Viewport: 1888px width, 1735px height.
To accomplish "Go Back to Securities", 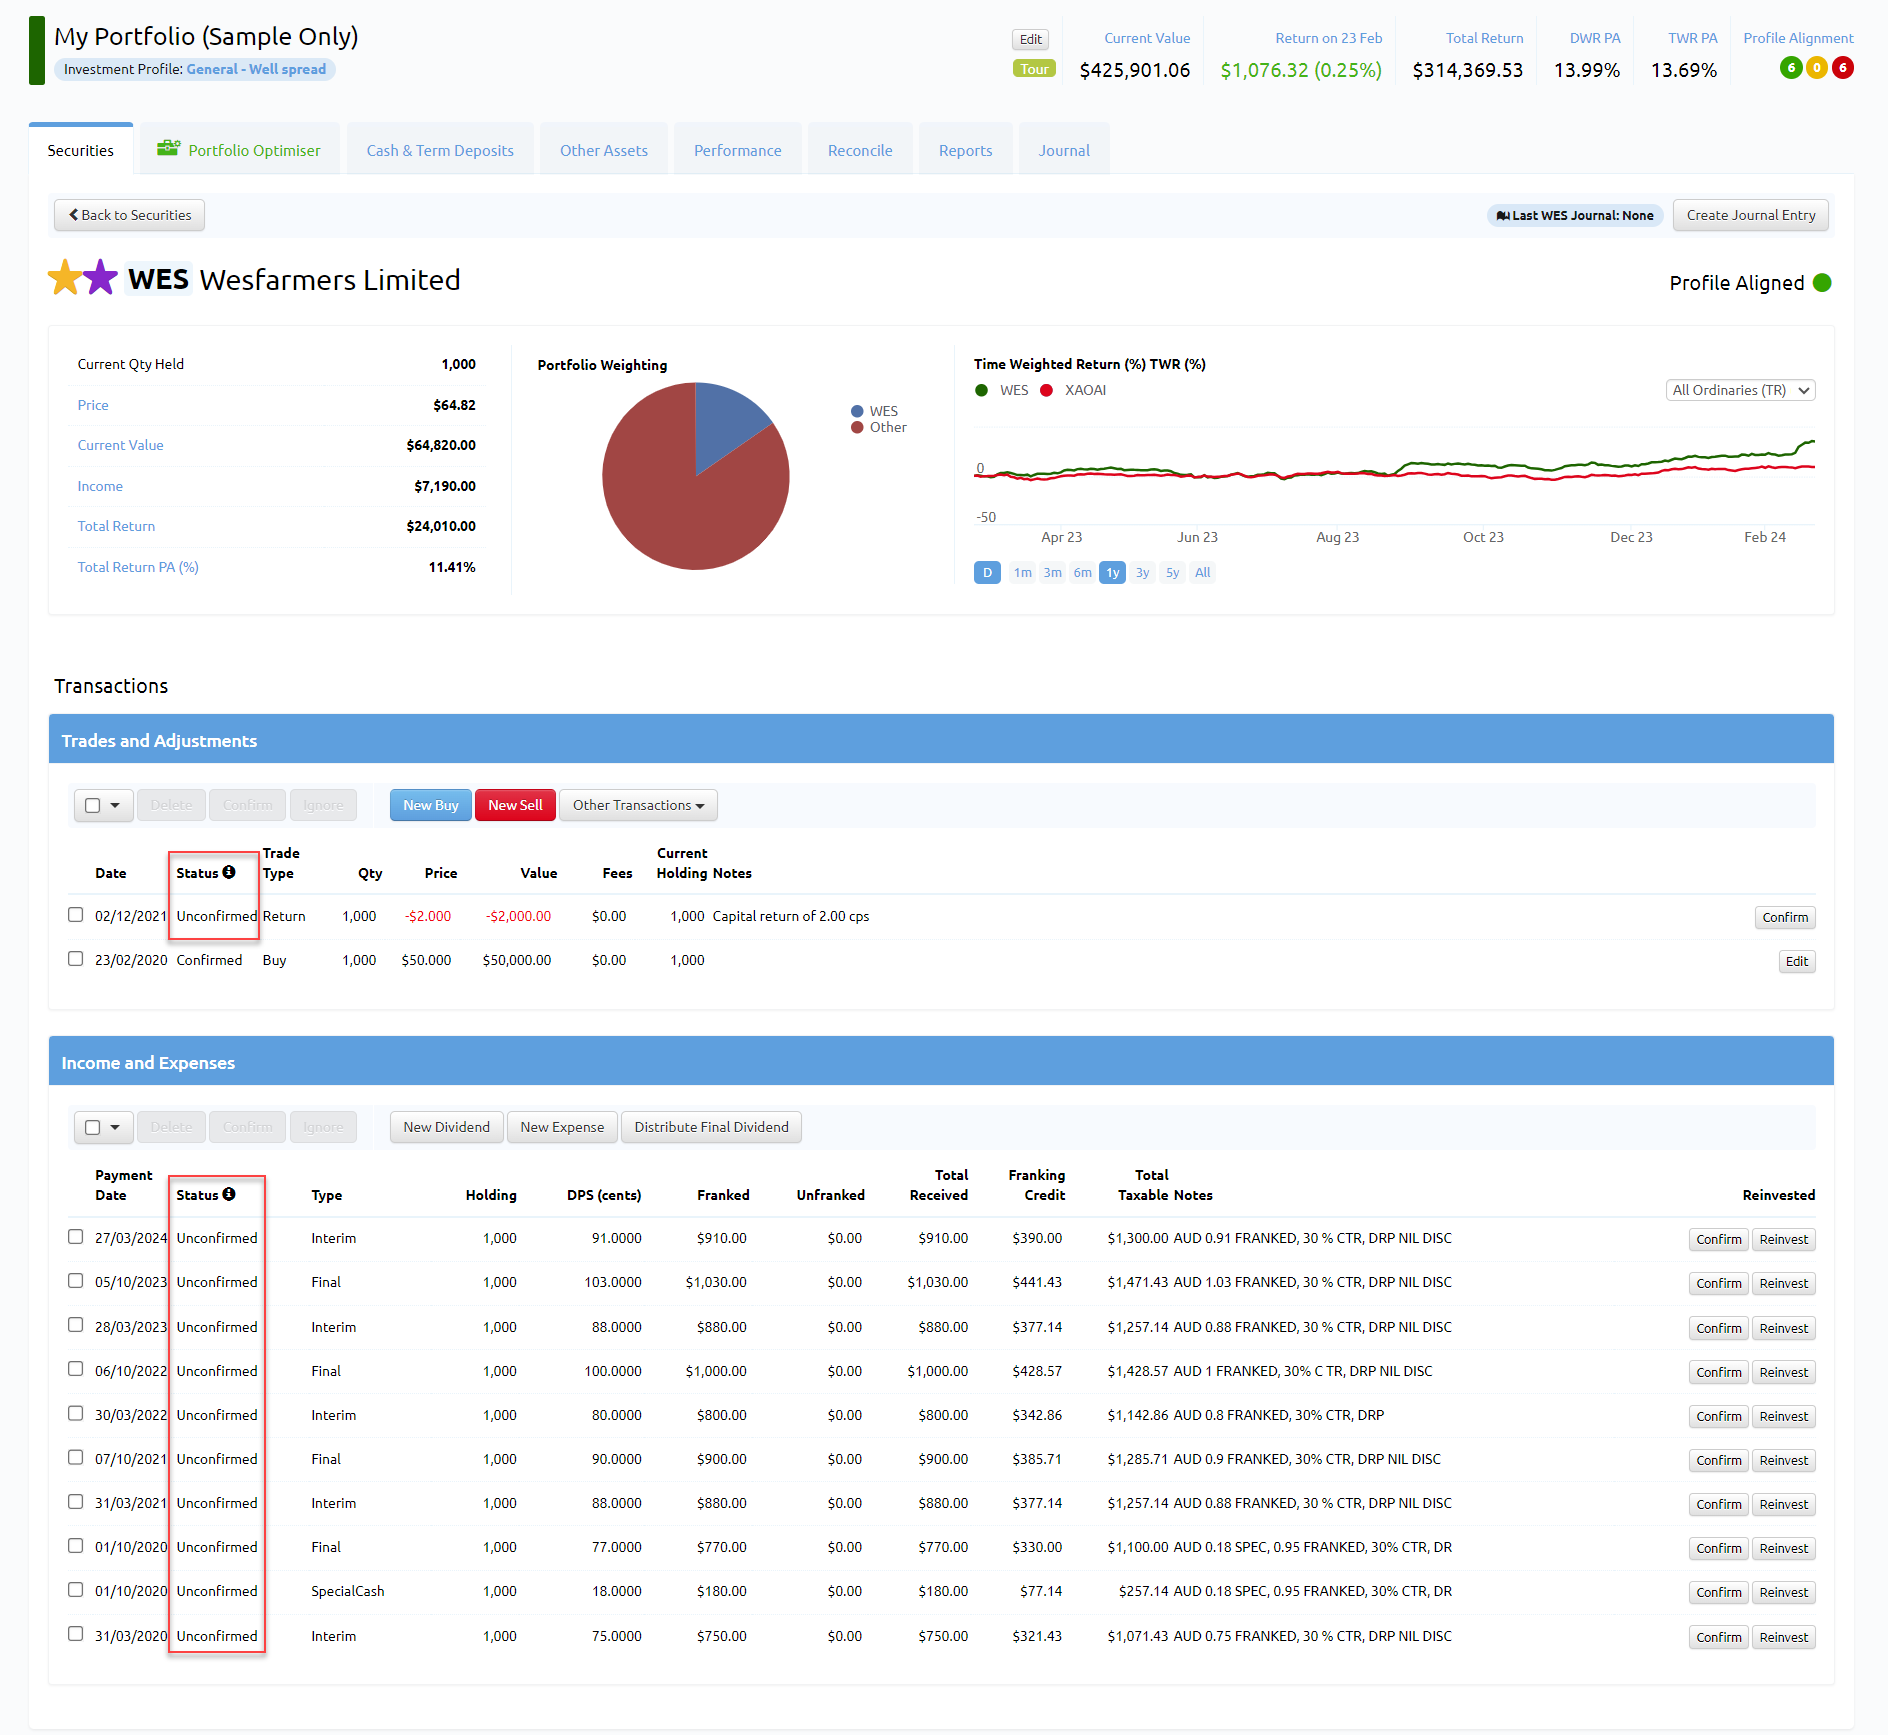I will tap(129, 215).
